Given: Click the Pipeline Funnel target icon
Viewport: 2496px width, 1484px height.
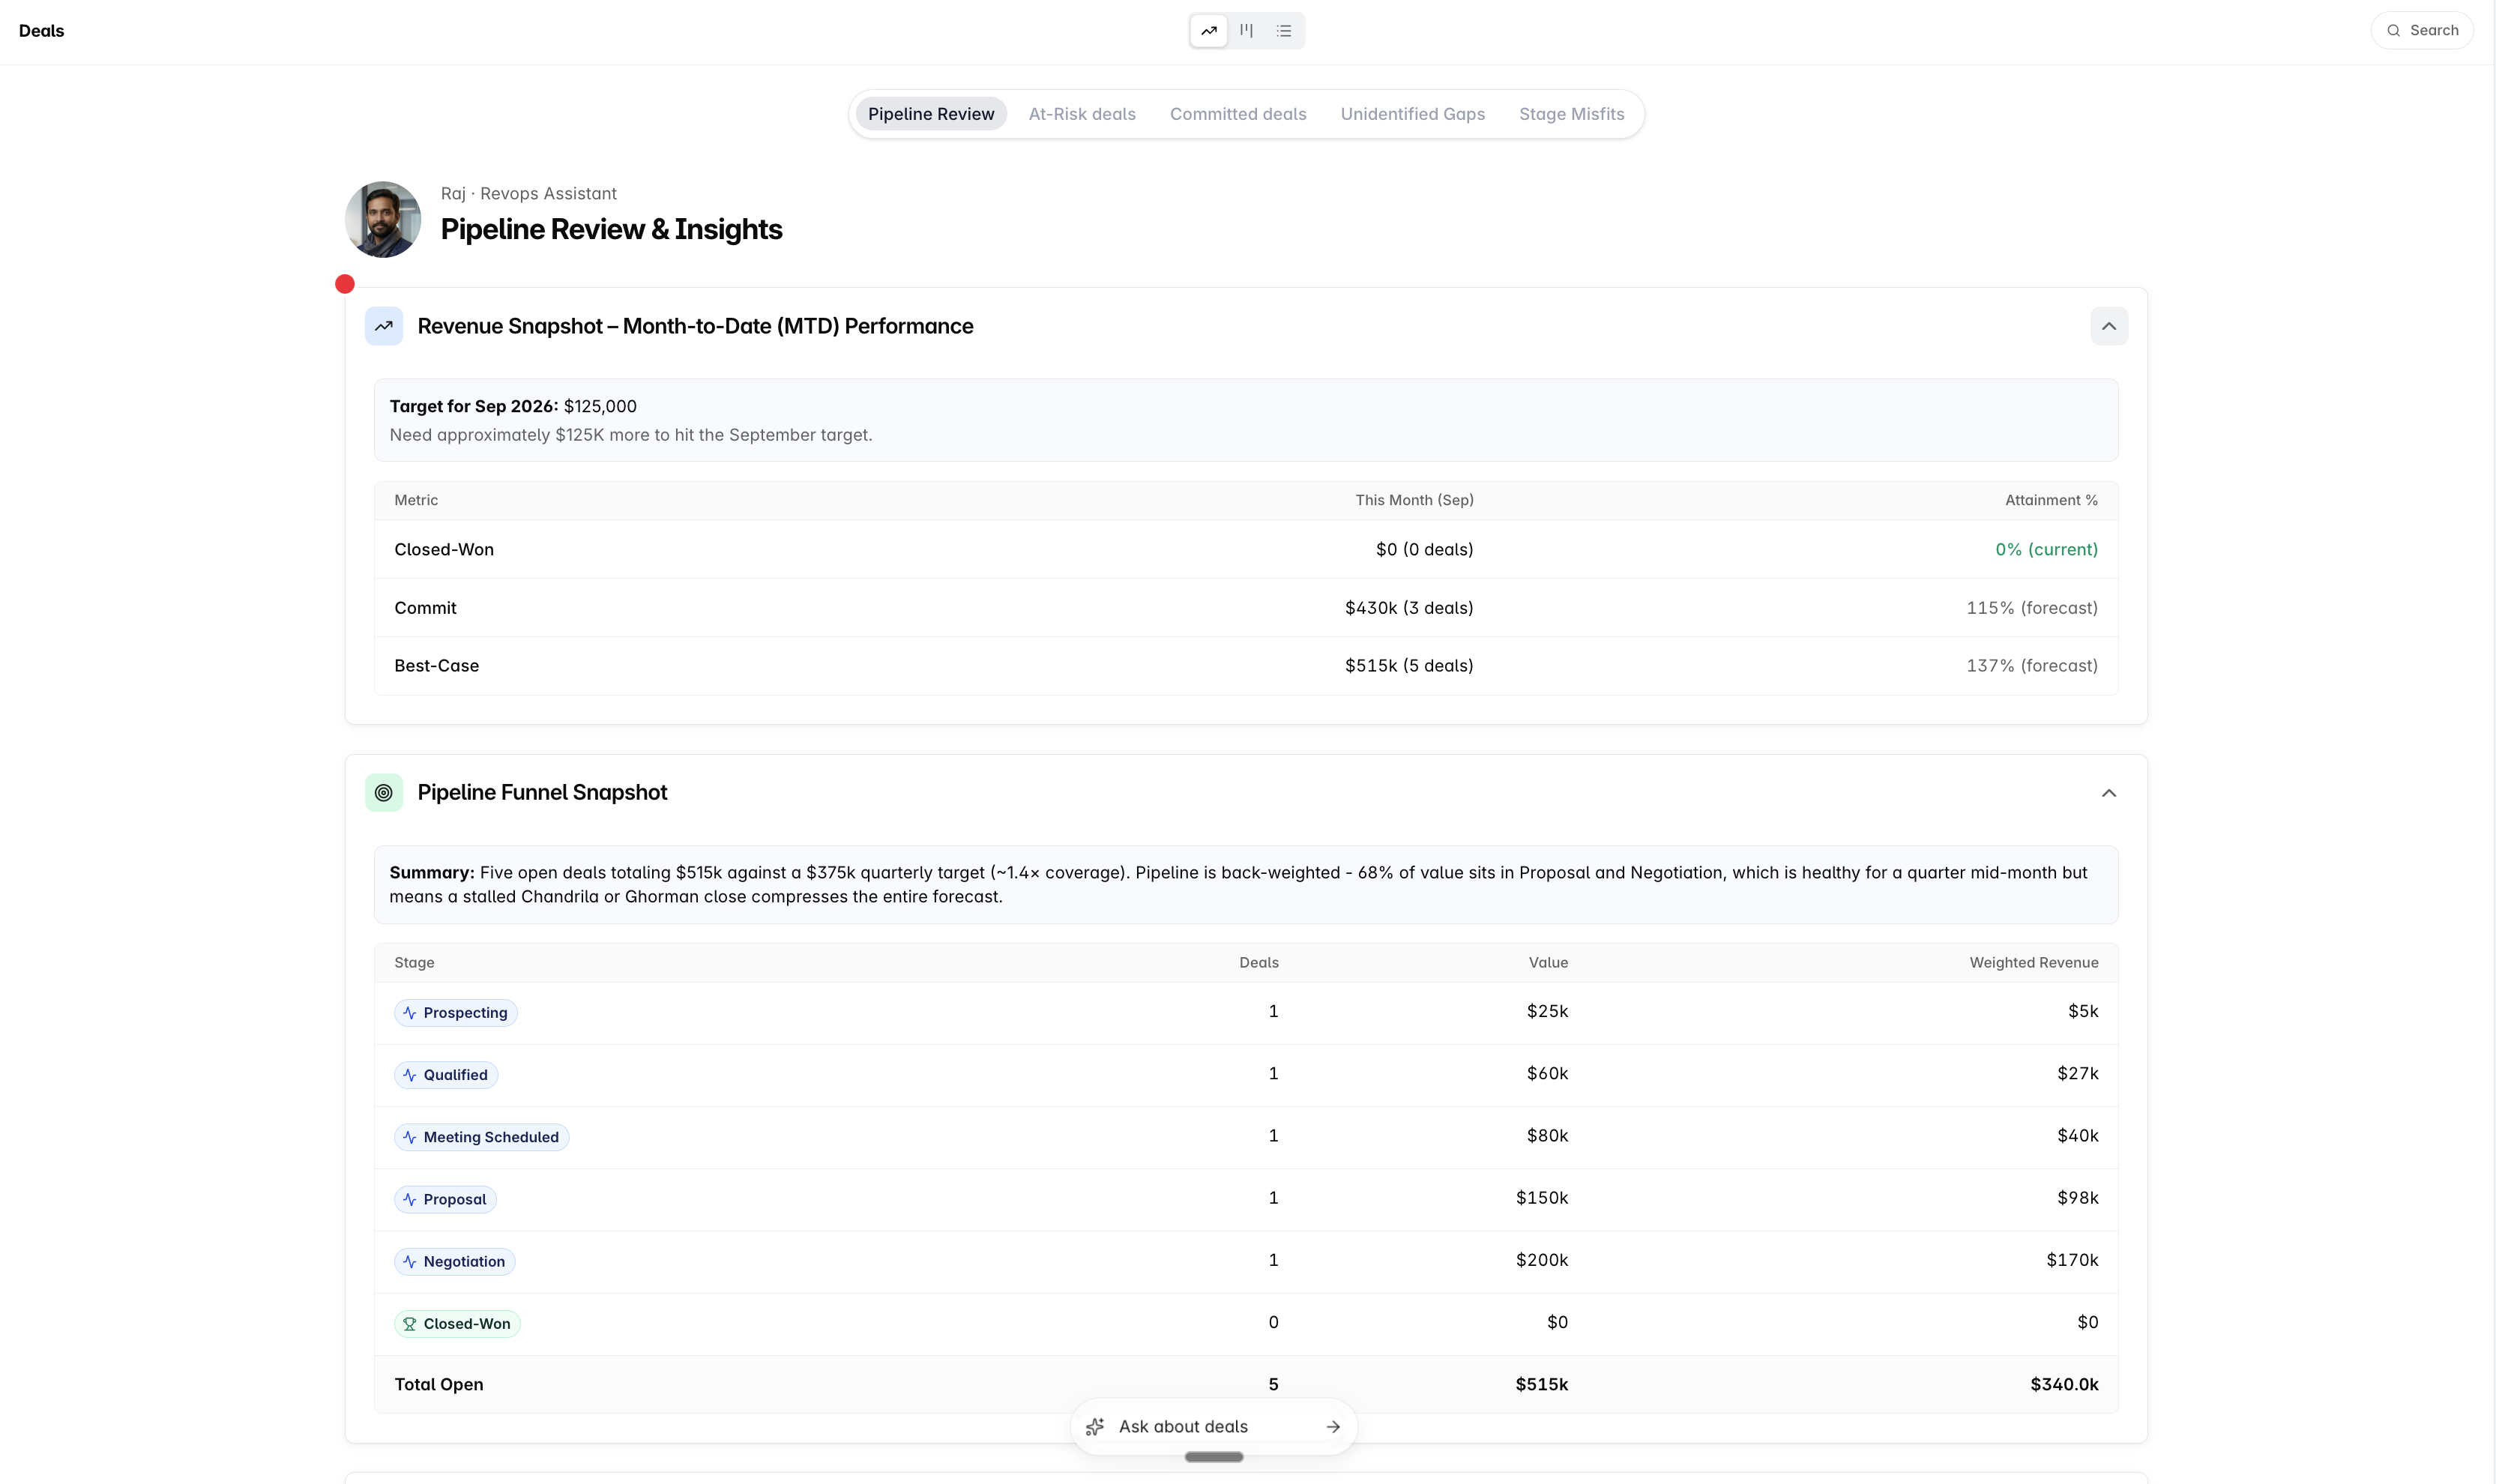Looking at the screenshot, I should click(384, 793).
